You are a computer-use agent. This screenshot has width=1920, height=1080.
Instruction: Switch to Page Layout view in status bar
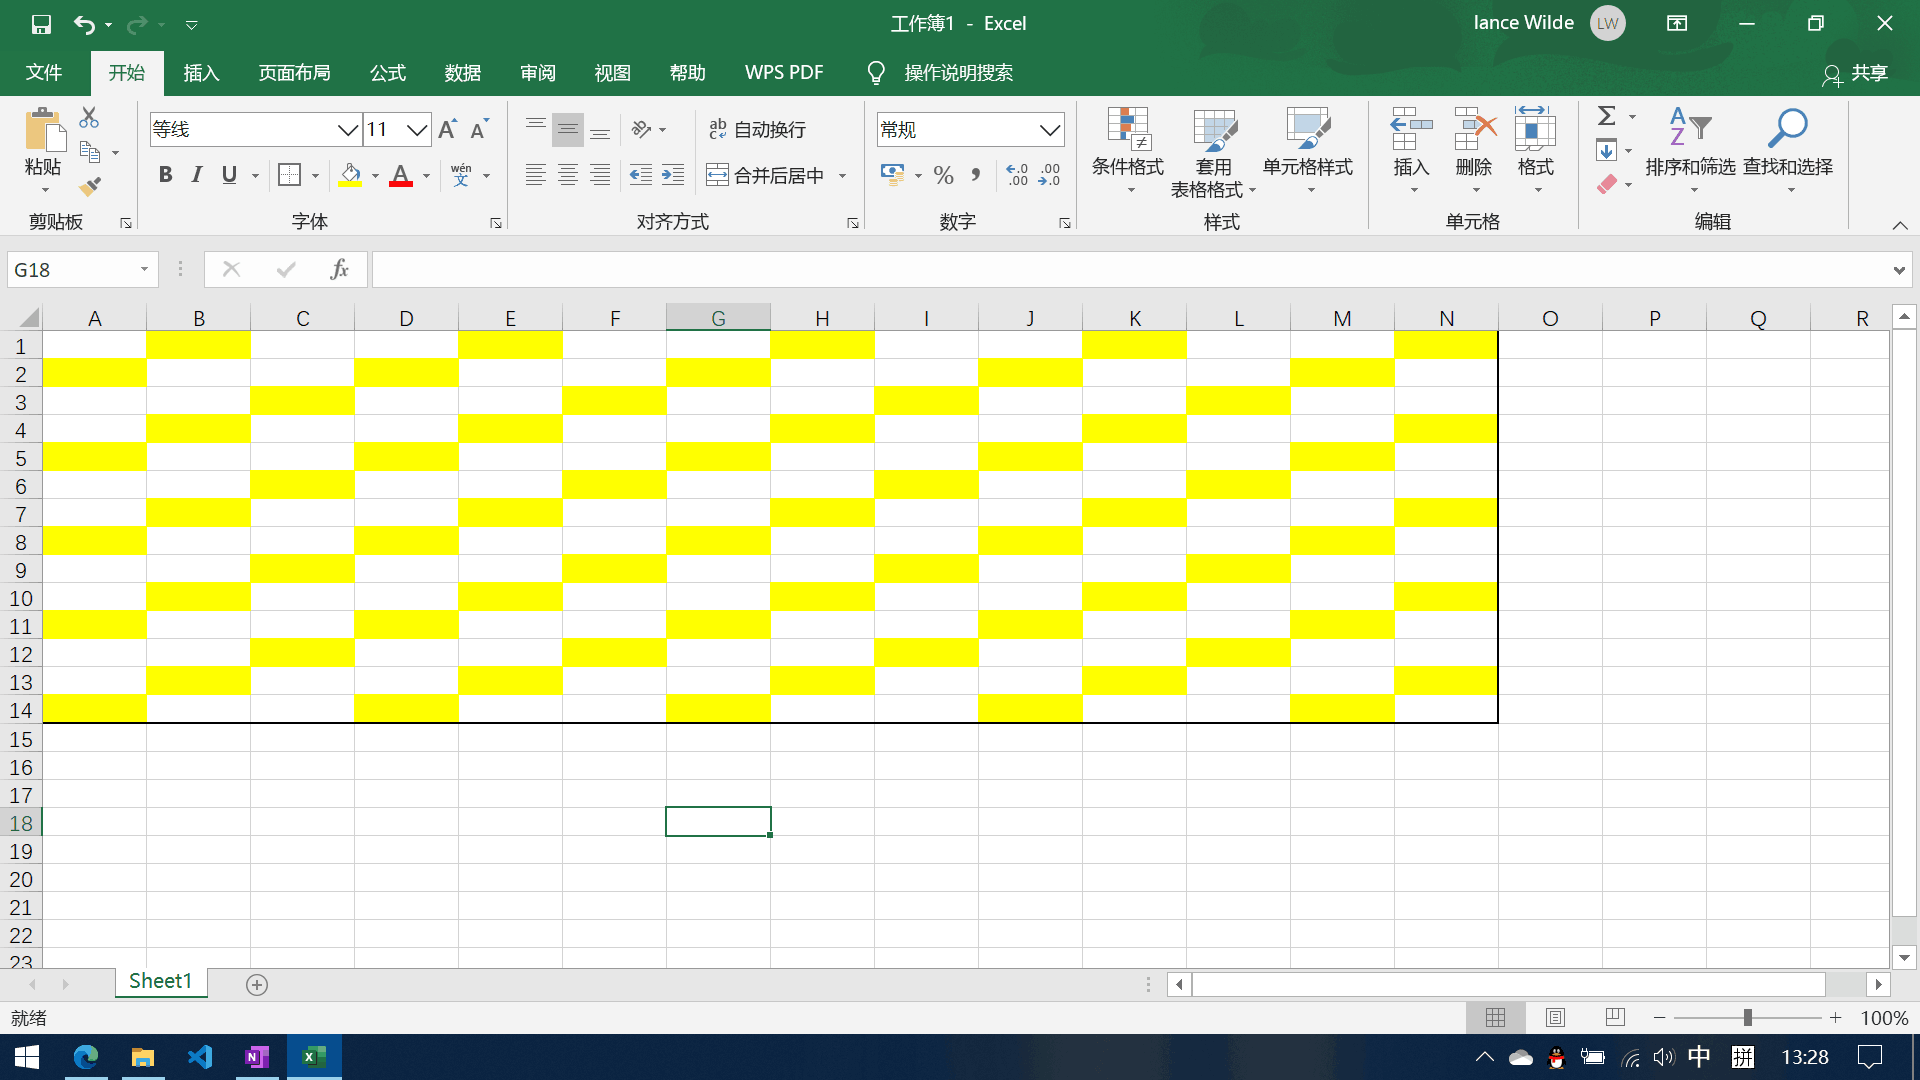(1555, 1017)
